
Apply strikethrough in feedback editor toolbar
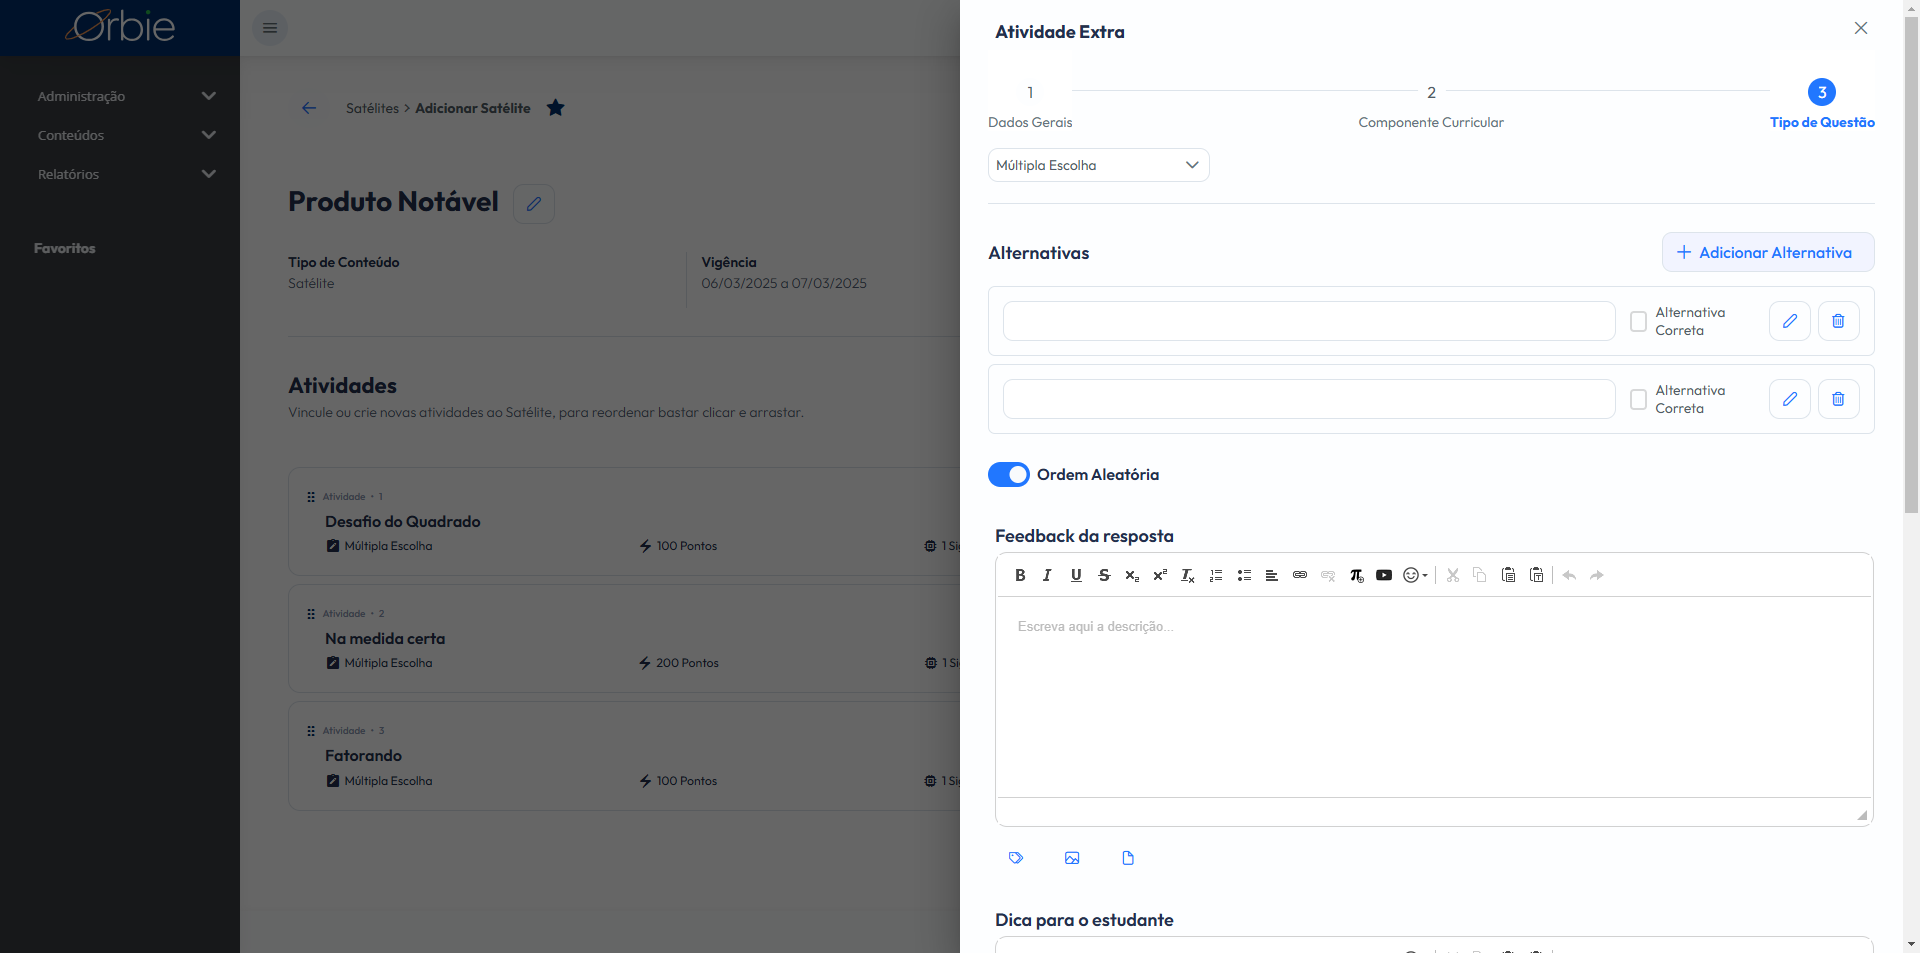point(1104,575)
